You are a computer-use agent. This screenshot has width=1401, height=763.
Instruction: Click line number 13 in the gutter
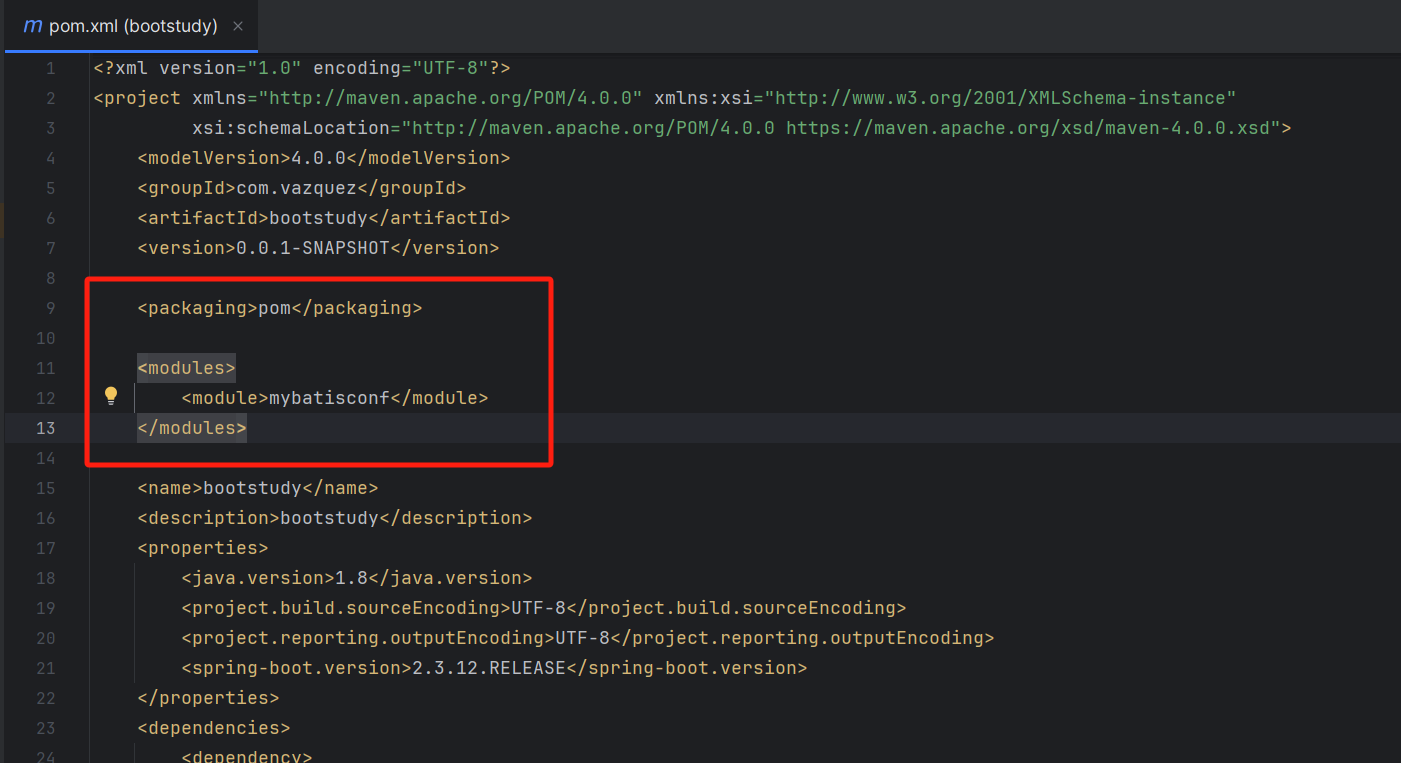click(45, 428)
